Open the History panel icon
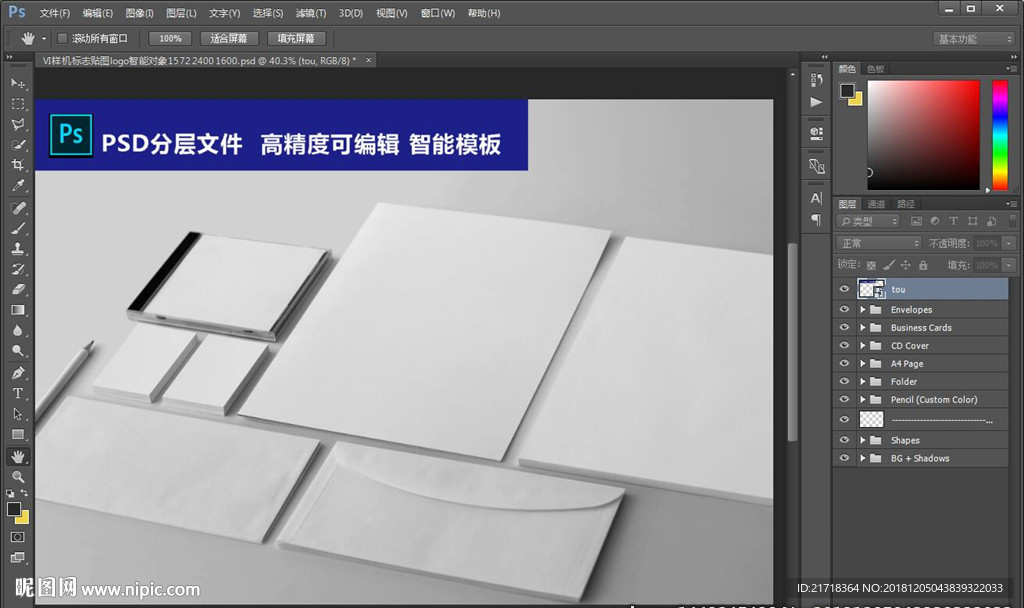This screenshot has height=608, width=1024. [x=817, y=80]
